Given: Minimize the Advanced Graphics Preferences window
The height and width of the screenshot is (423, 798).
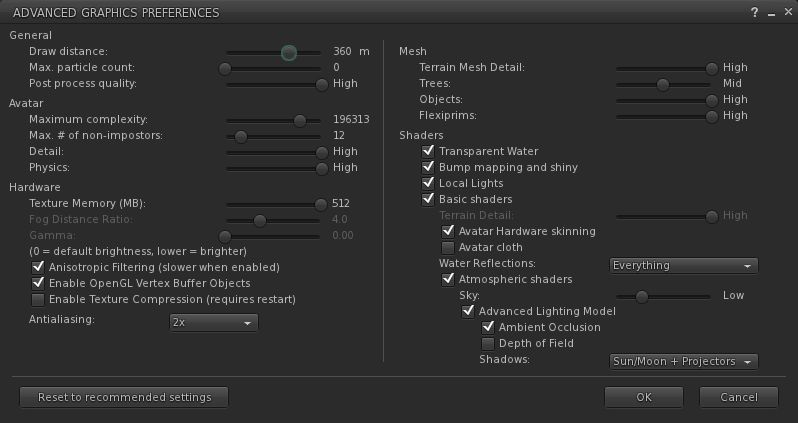Looking at the screenshot, I should coord(770,12).
